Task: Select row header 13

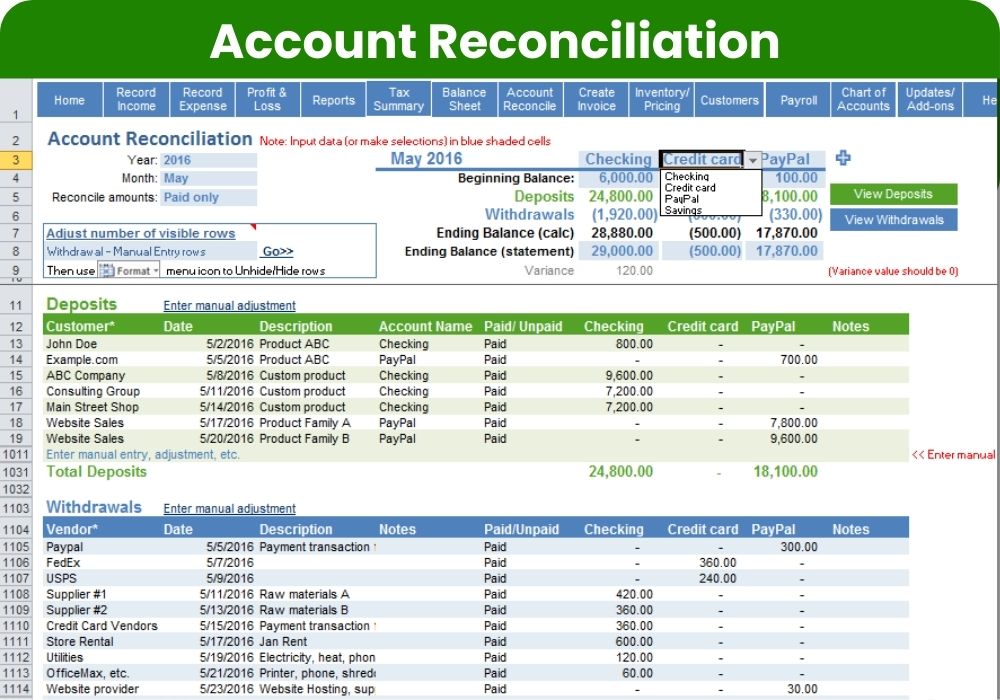Action: 17,344
